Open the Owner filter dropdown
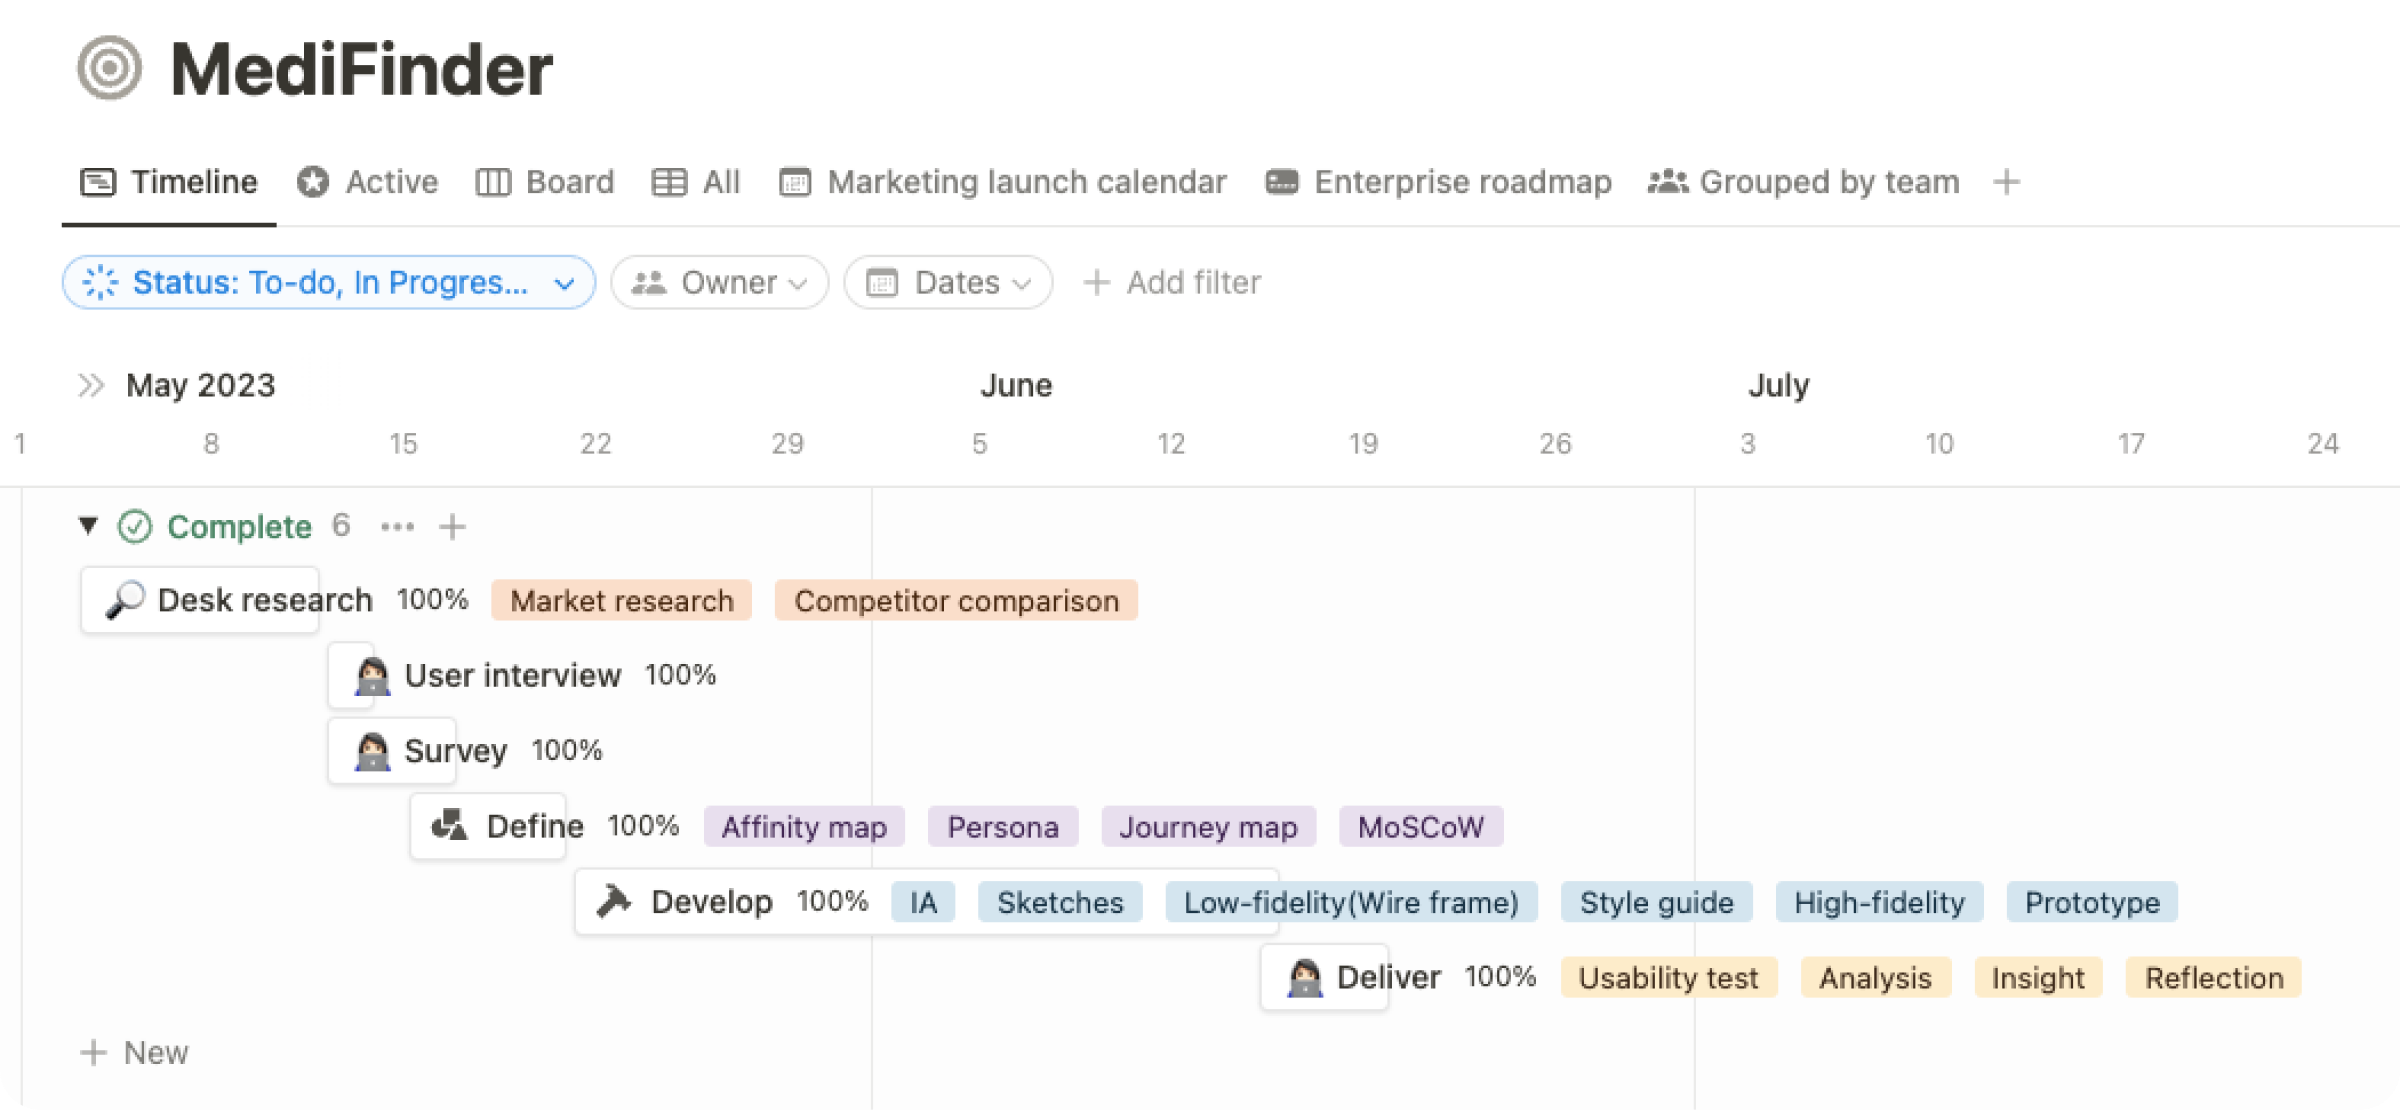The height and width of the screenshot is (1110, 2400). tap(720, 283)
